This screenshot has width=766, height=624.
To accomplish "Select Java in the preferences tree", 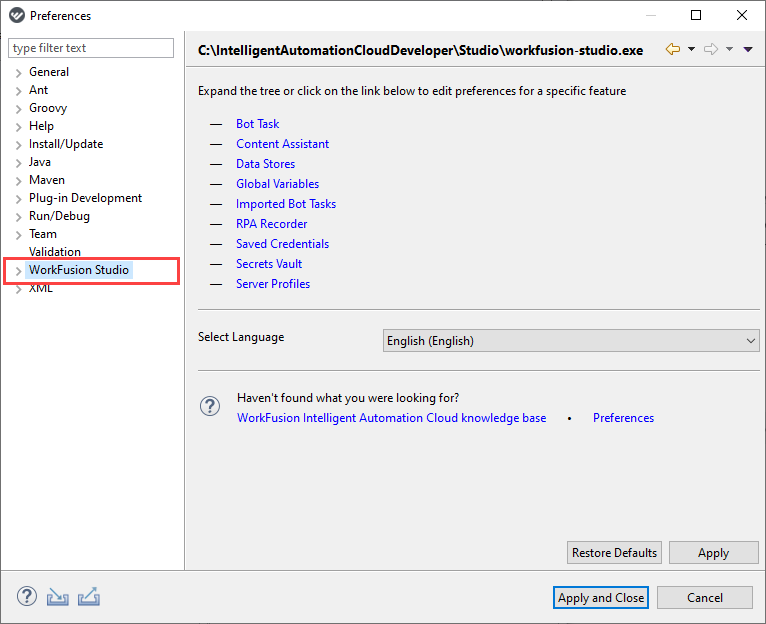I will coord(40,162).
